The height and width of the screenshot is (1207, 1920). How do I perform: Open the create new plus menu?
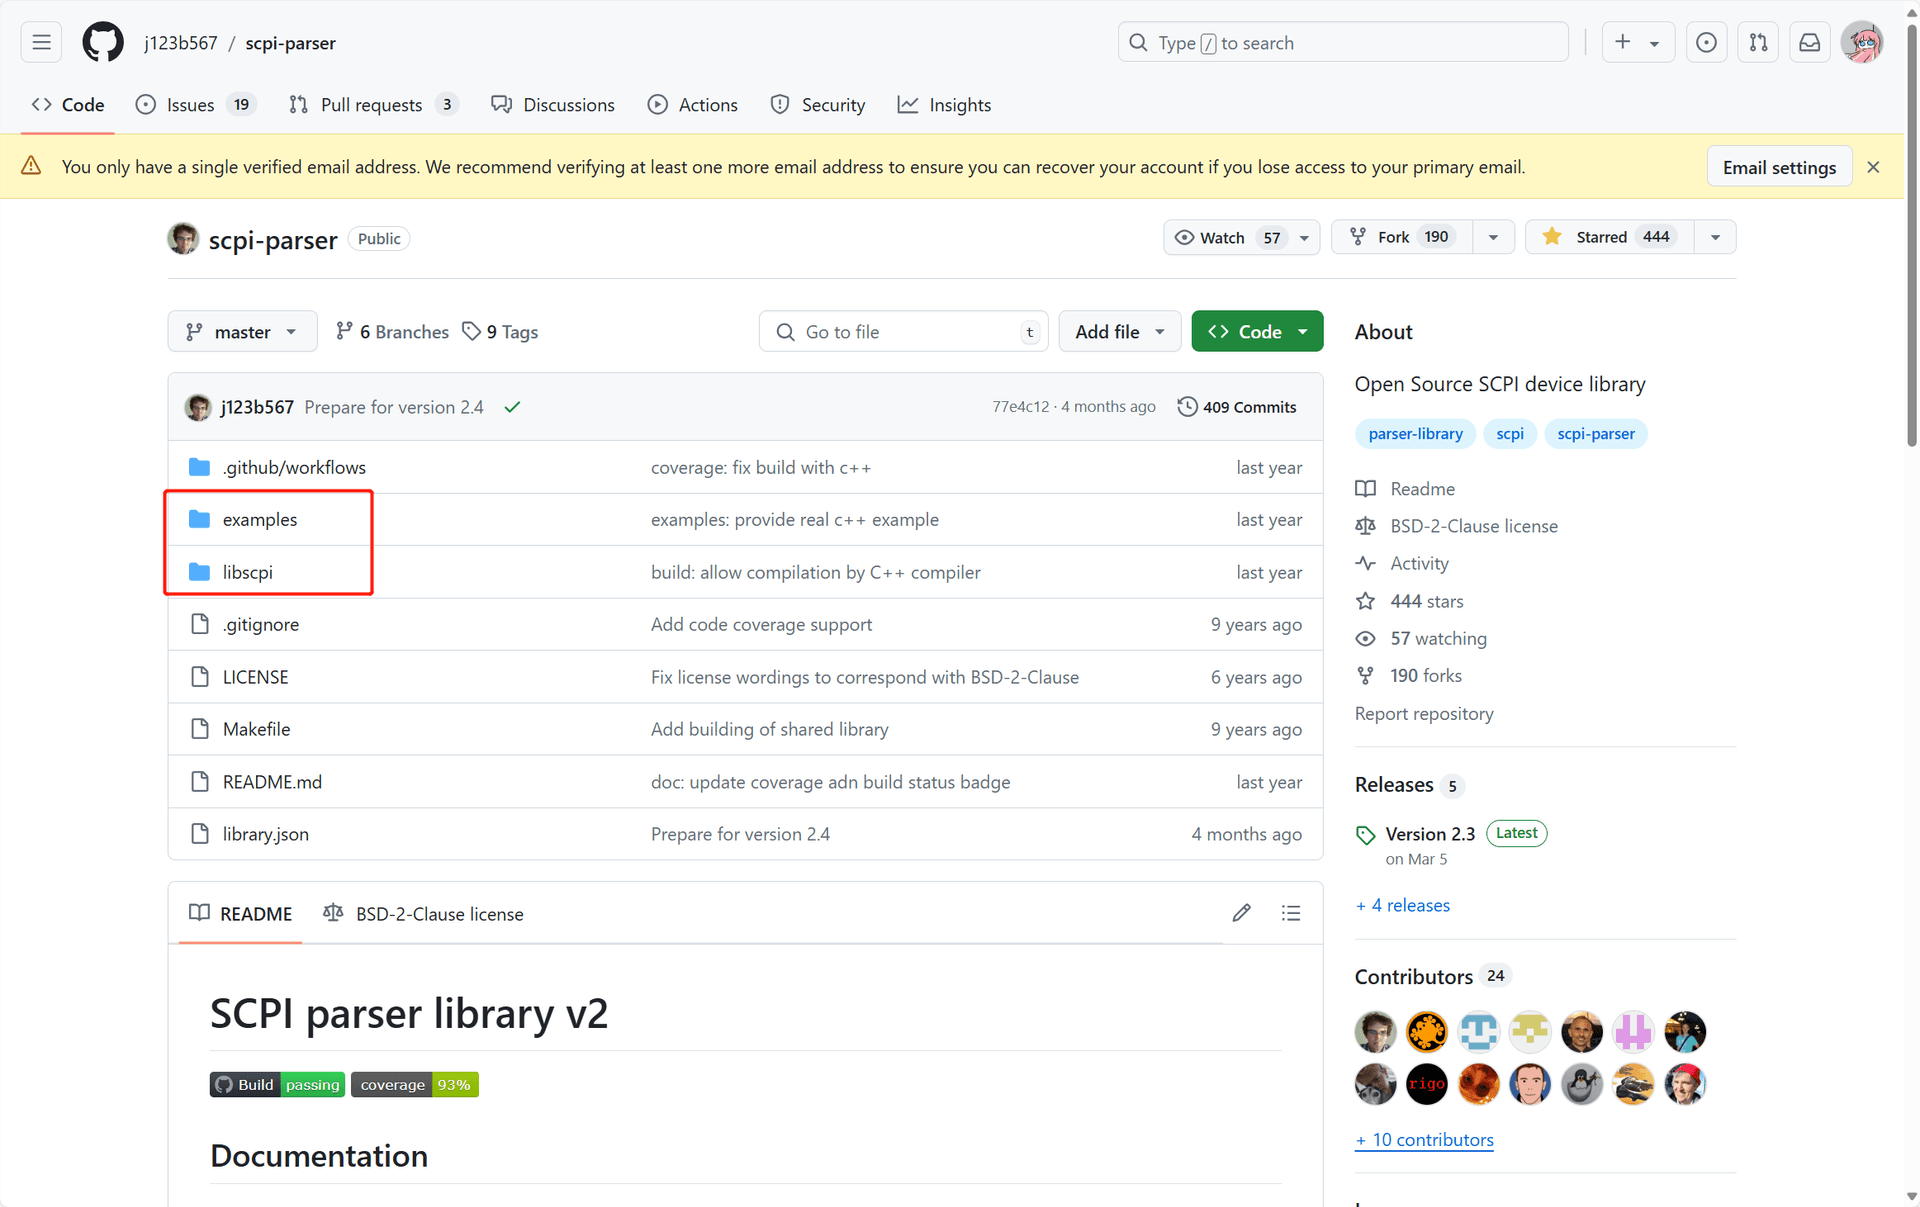pyautogui.click(x=1638, y=42)
